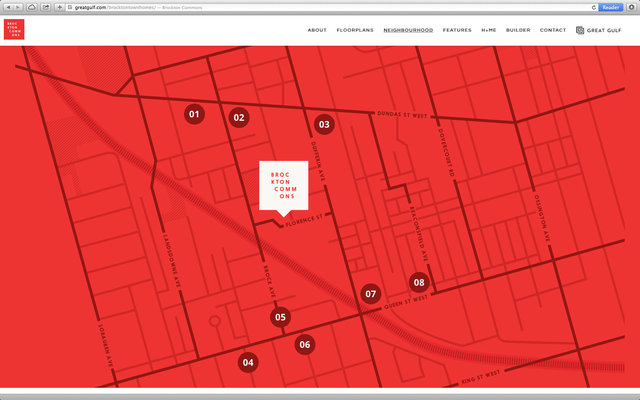Open the Neighbourhood nav link
The height and width of the screenshot is (400, 640).
(408, 30)
